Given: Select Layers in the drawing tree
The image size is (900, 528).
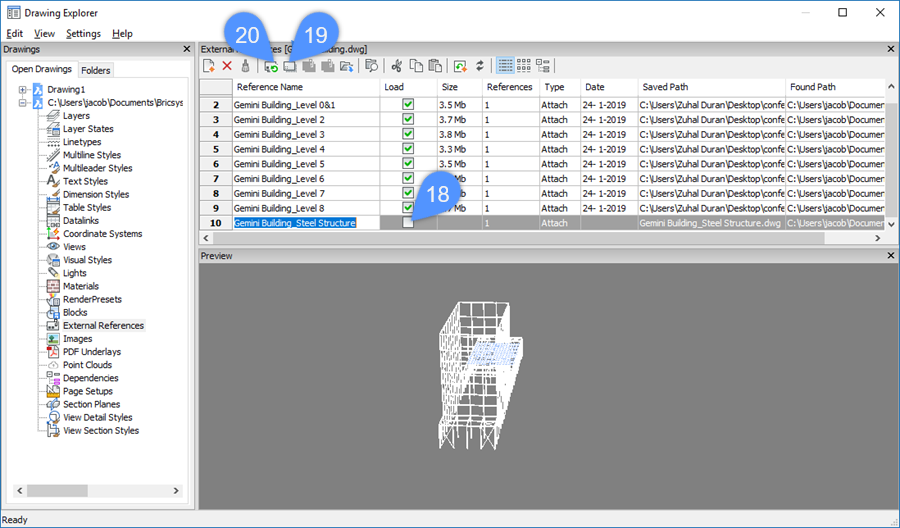Looking at the screenshot, I should pos(76,116).
